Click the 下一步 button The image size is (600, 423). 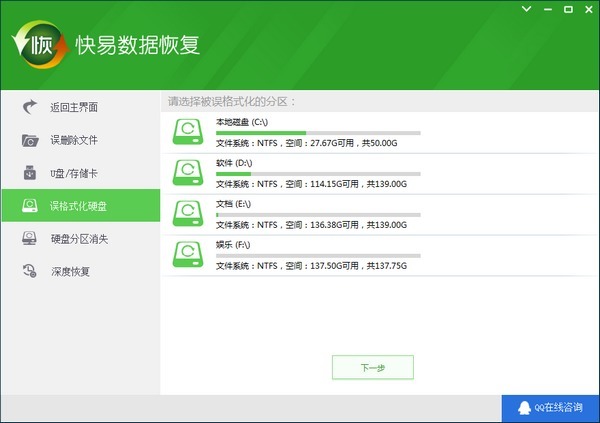click(373, 367)
